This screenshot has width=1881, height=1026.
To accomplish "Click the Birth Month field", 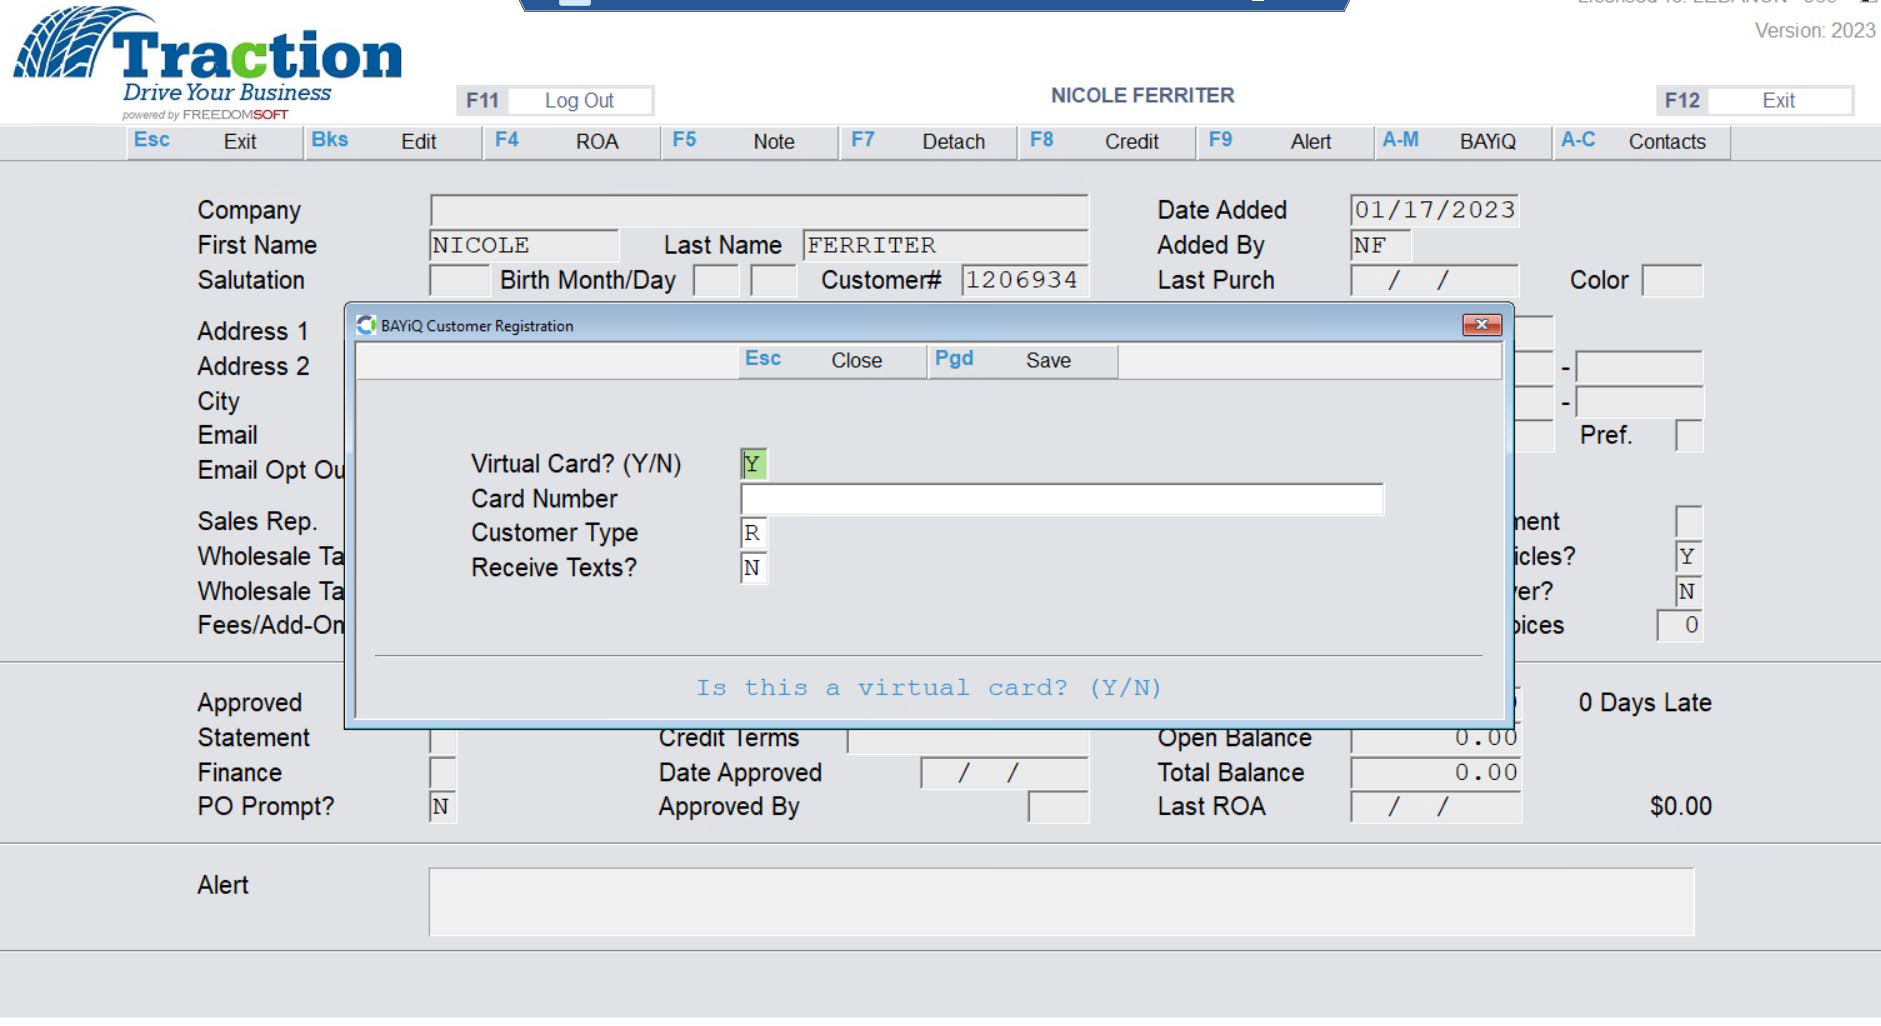I will point(716,280).
